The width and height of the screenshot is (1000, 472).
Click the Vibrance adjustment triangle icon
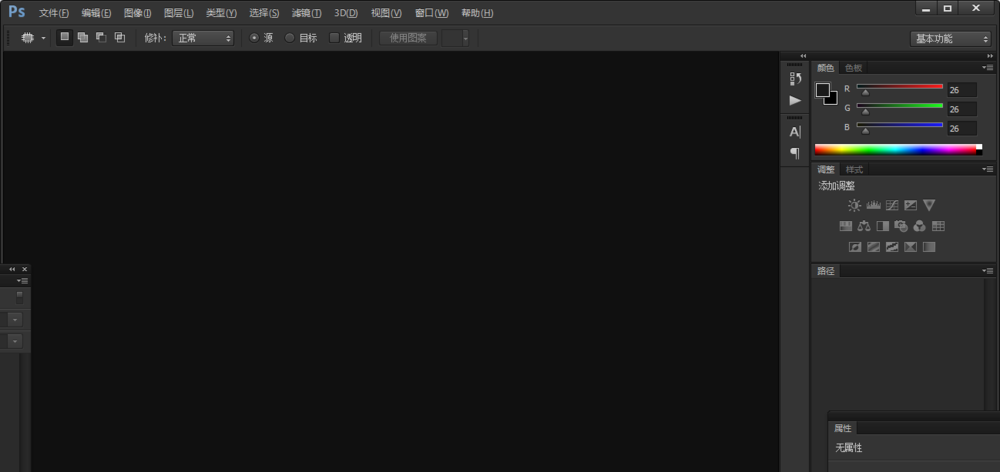[x=929, y=205]
